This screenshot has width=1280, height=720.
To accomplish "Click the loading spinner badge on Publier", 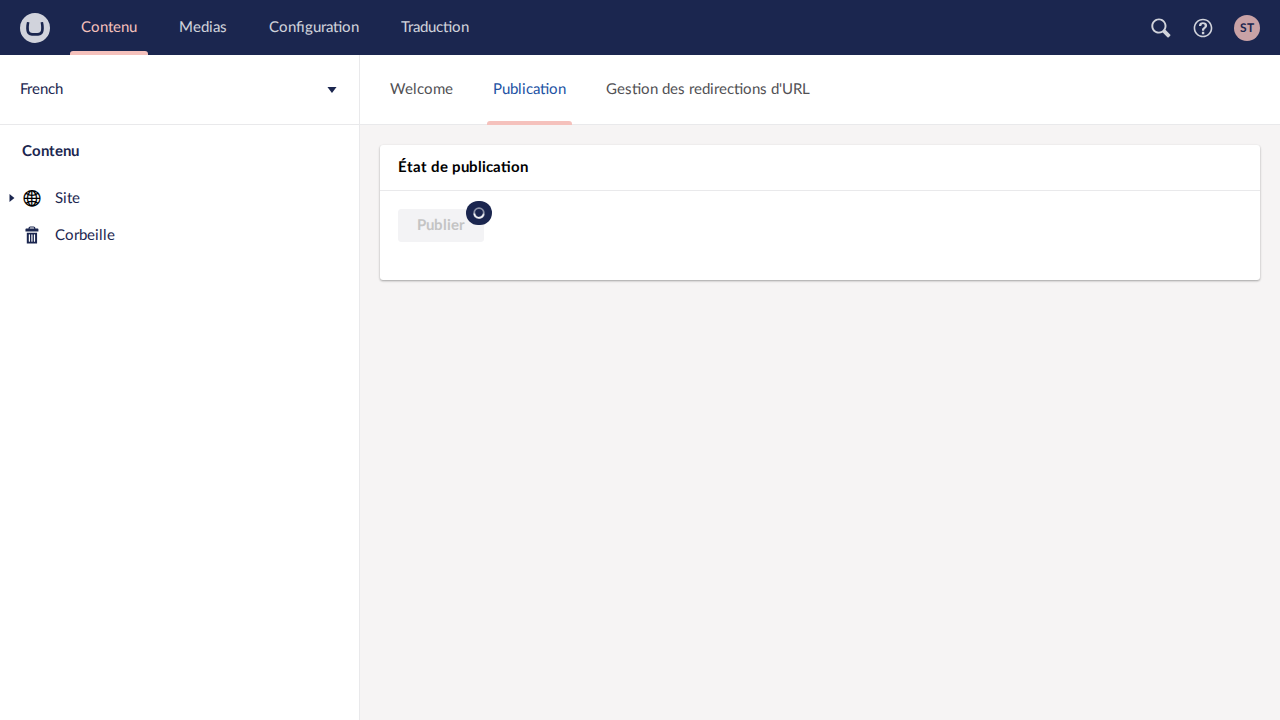I will pyautogui.click(x=479, y=213).
